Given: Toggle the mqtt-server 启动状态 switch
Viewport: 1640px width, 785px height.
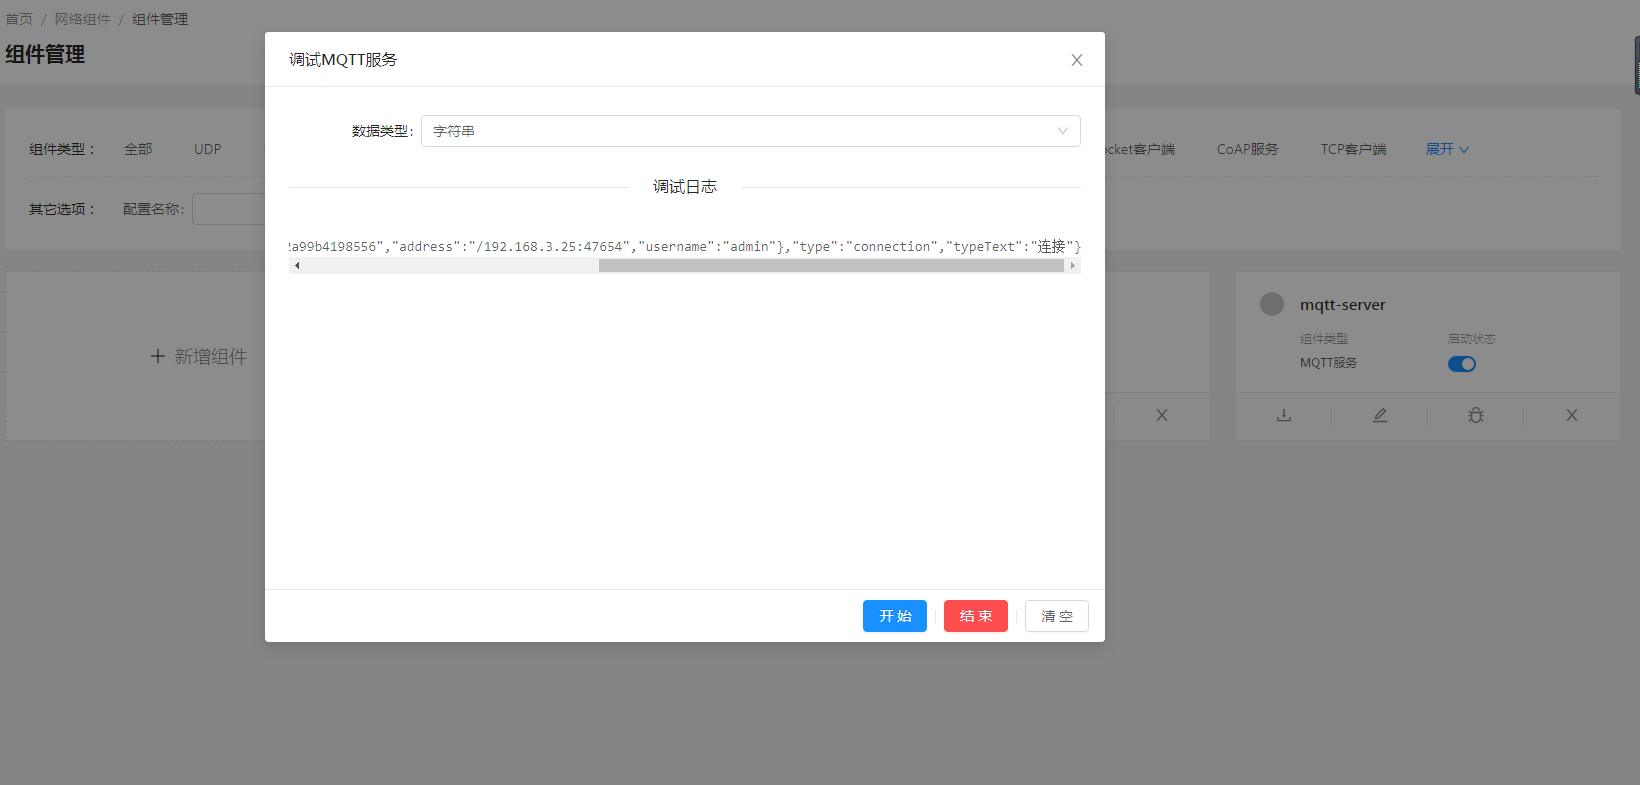Looking at the screenshot, I should [1462, 364].
